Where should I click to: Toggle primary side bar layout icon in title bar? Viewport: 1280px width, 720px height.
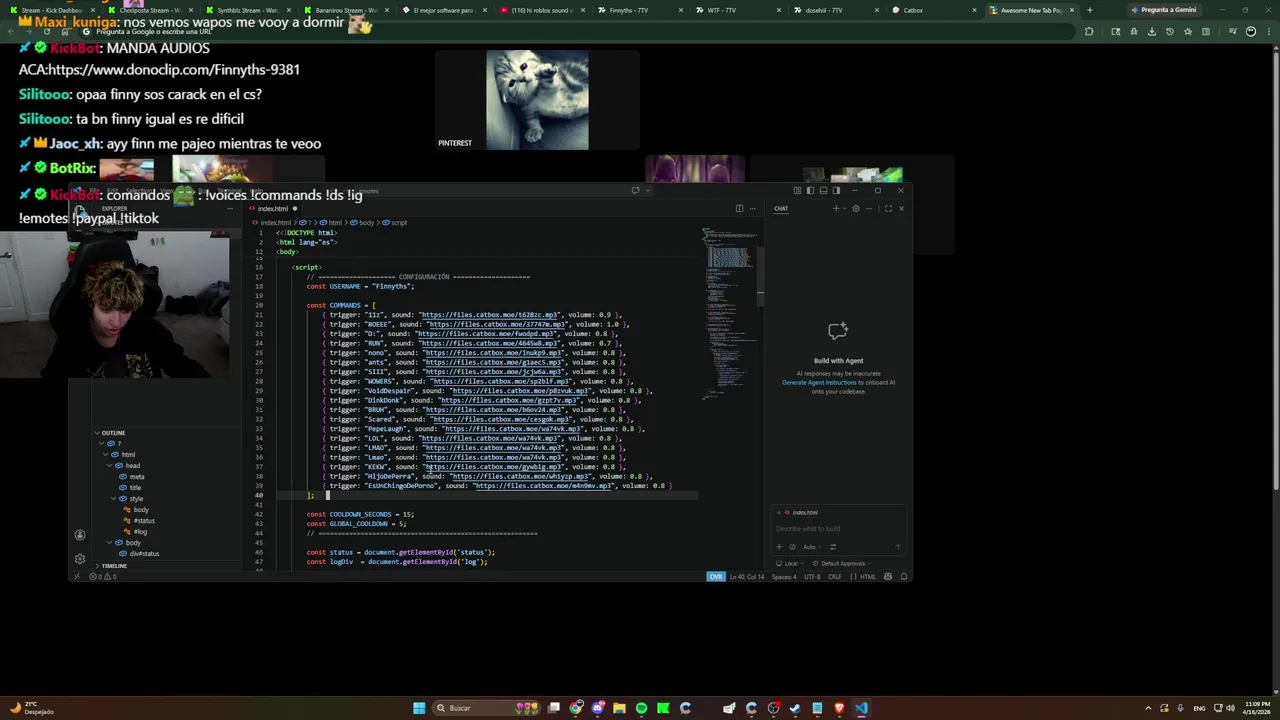coord(810,190)
